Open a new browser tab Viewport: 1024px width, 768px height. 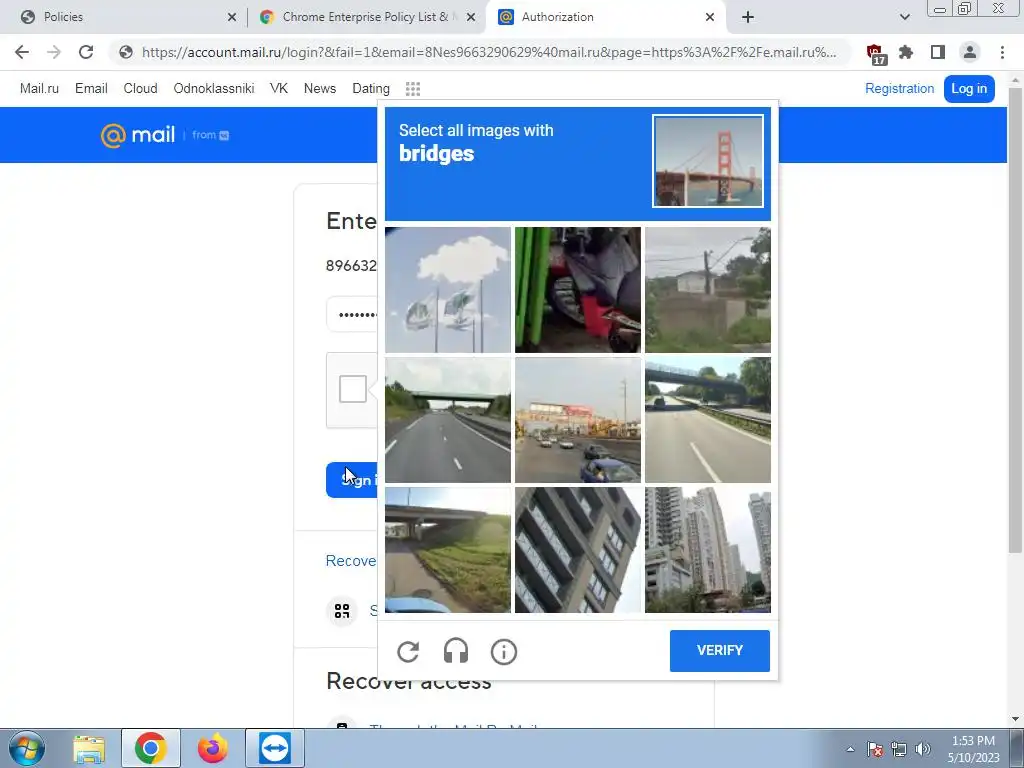pyautogui.click(x=748, y=18)
